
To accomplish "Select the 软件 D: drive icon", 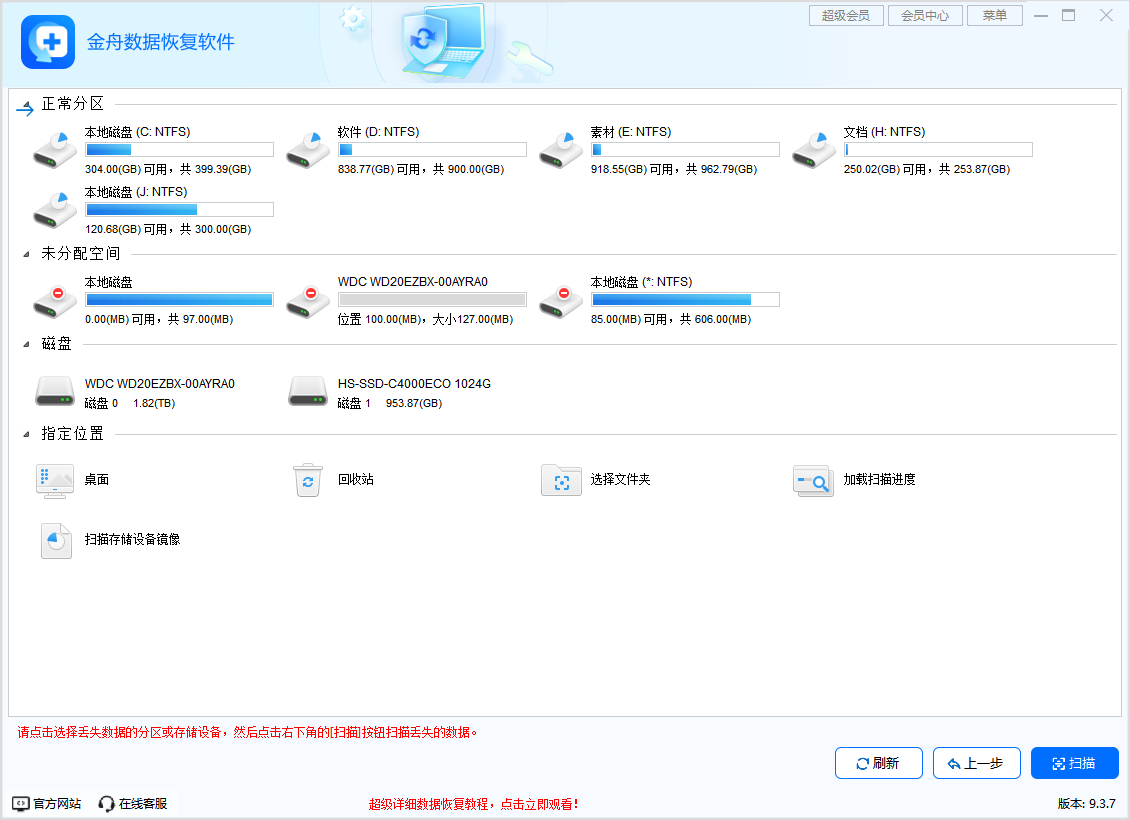I will point(308,150).
